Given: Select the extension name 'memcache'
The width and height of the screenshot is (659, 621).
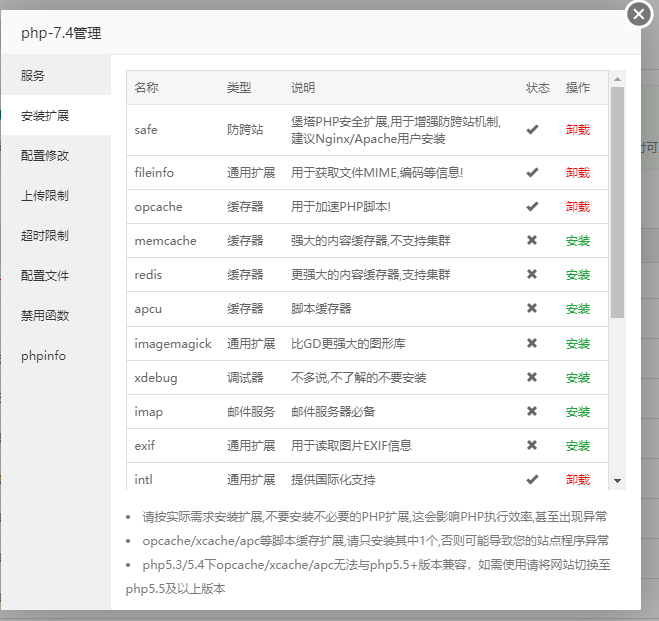Looking at the screenshot, I should pos(165,241).
